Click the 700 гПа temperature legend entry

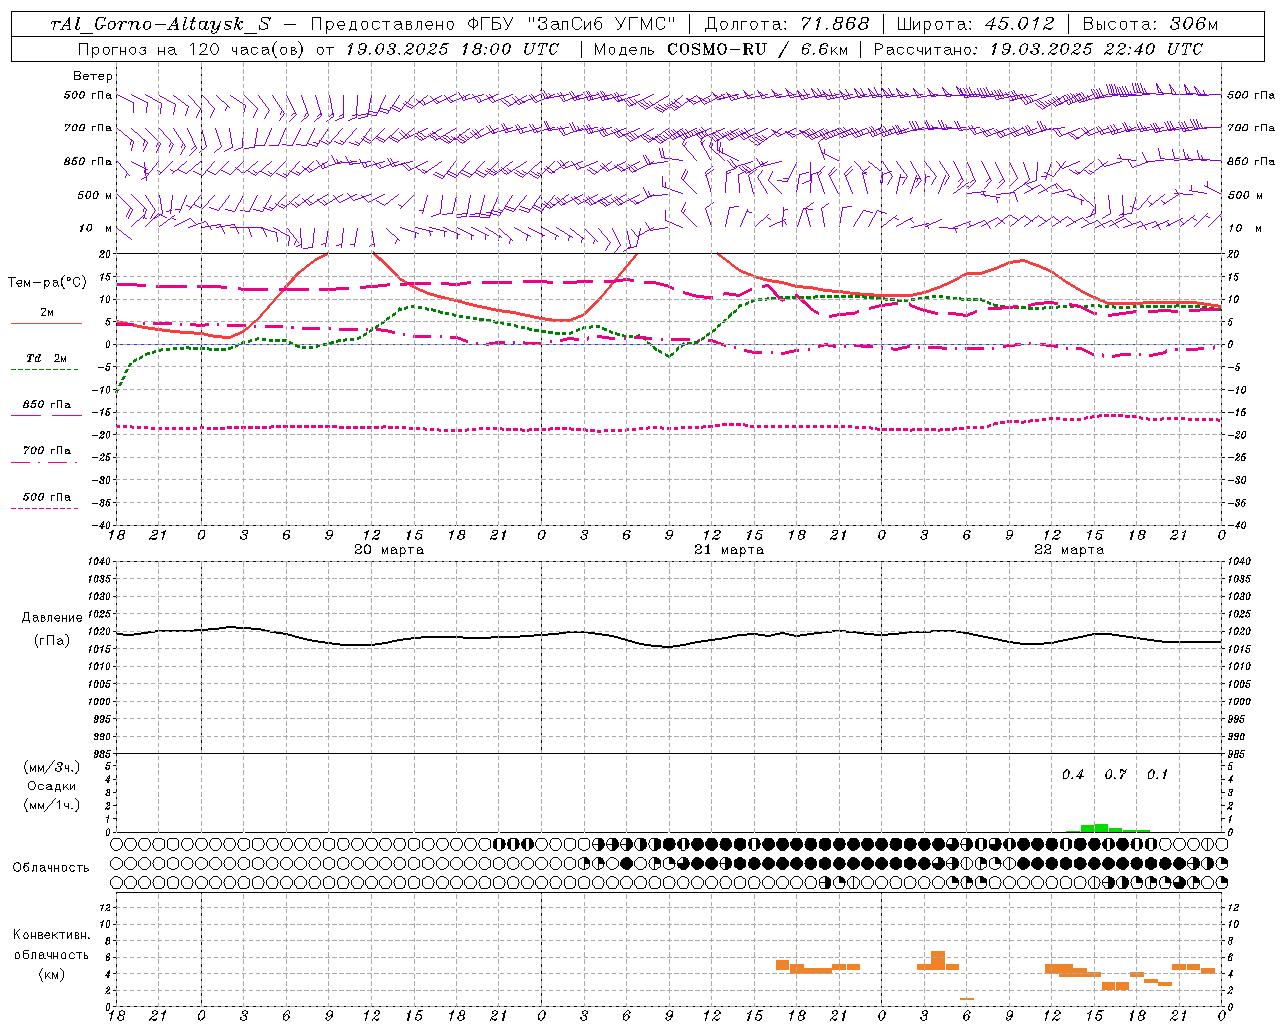coord(47,450)
